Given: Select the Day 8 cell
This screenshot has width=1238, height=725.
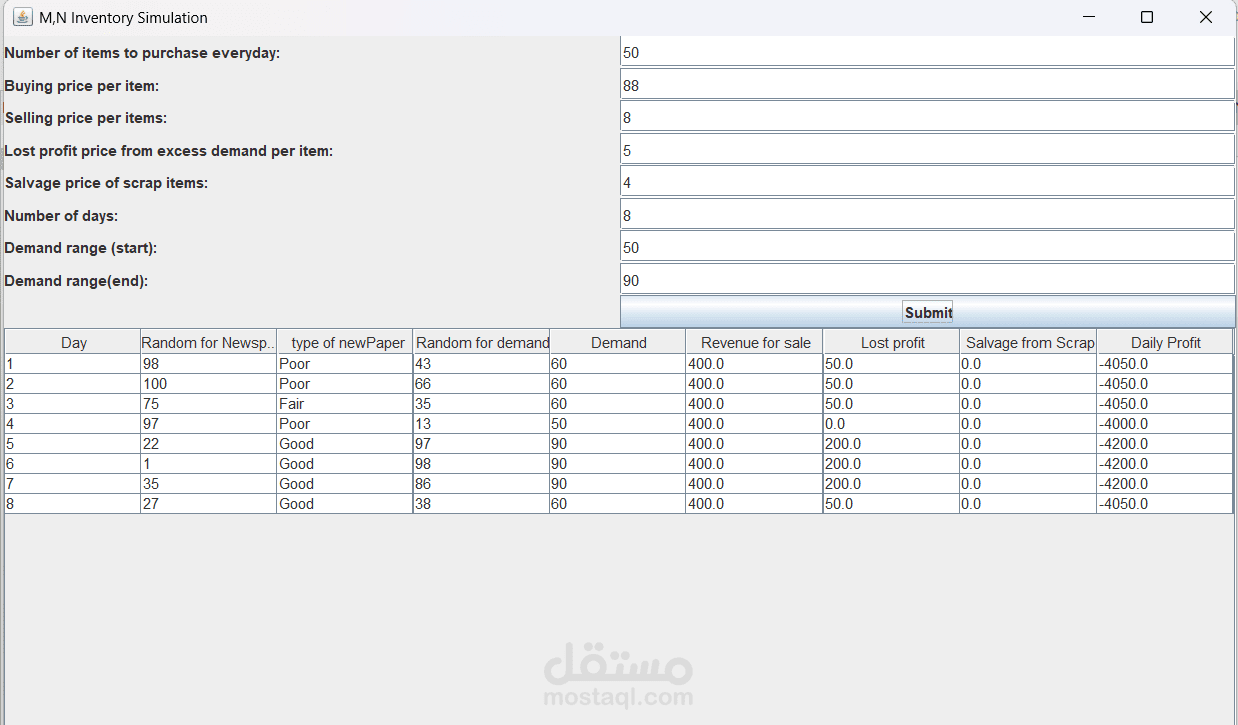Looking at the screenshot, I should (x=73, y=504).
